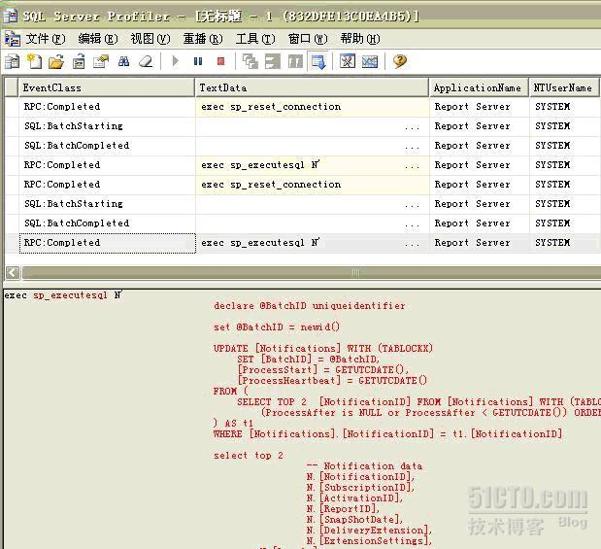Click 'exec sp_executesql N' at detail pane top
This screenshot has width=601, height=549.
pyautogui.click(x=62, y=295)
